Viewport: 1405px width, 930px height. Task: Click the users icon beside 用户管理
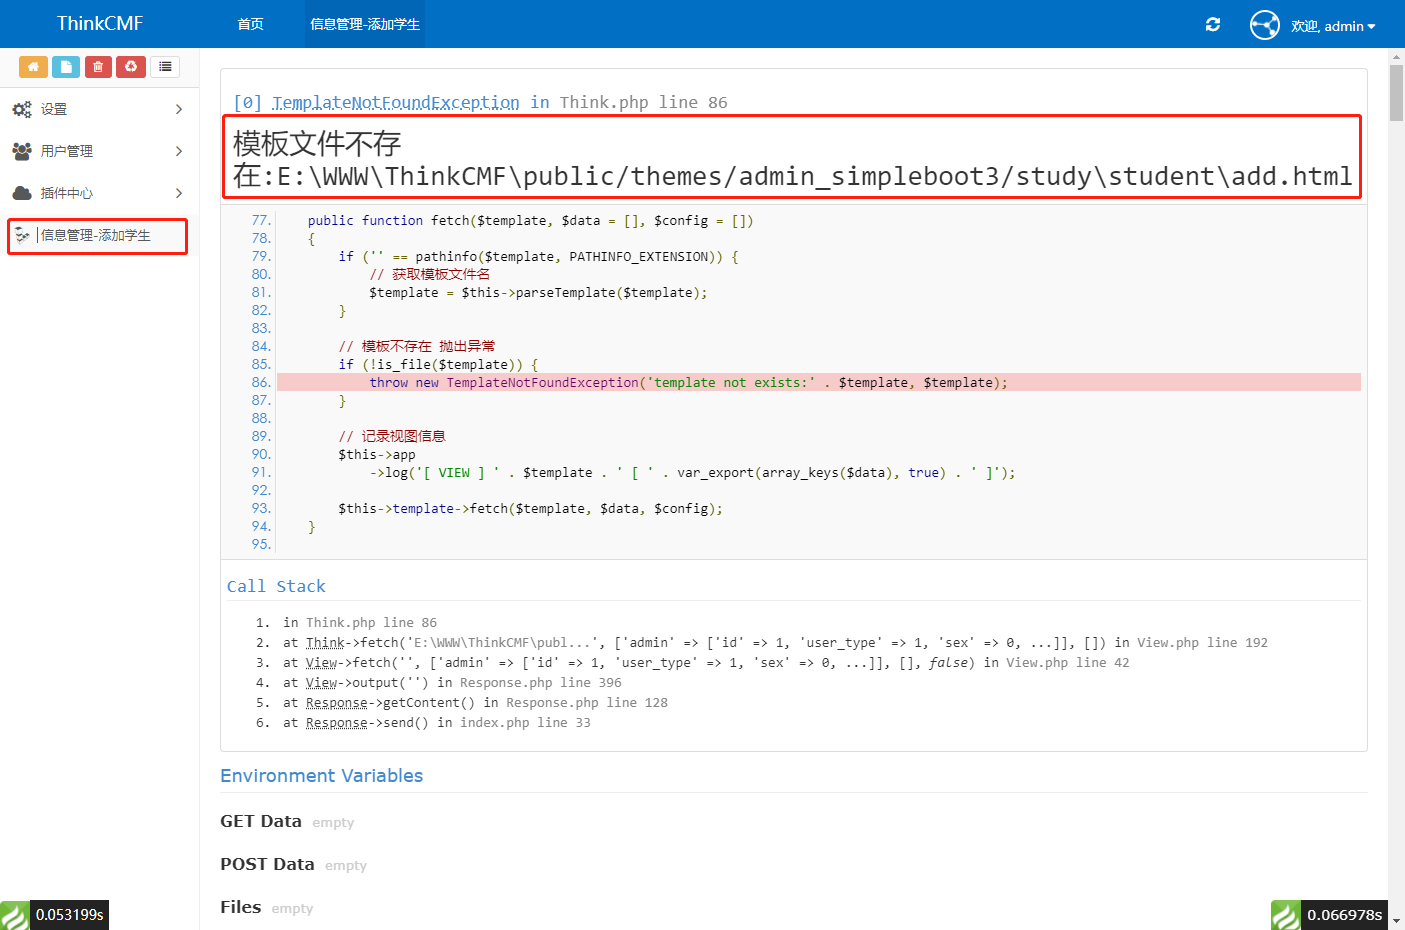[x=22, y=151]
